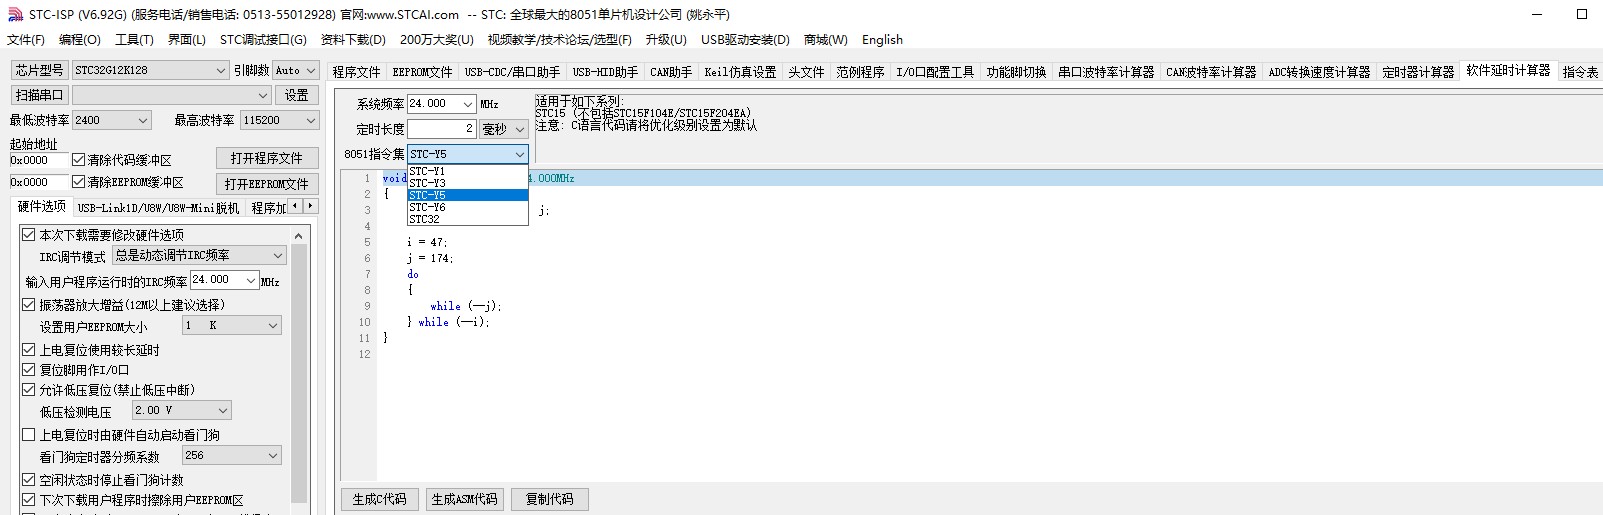Toggle 复位脚用作I/O口 checkbox
This screenshot has height=515, width=1603.
29,370
